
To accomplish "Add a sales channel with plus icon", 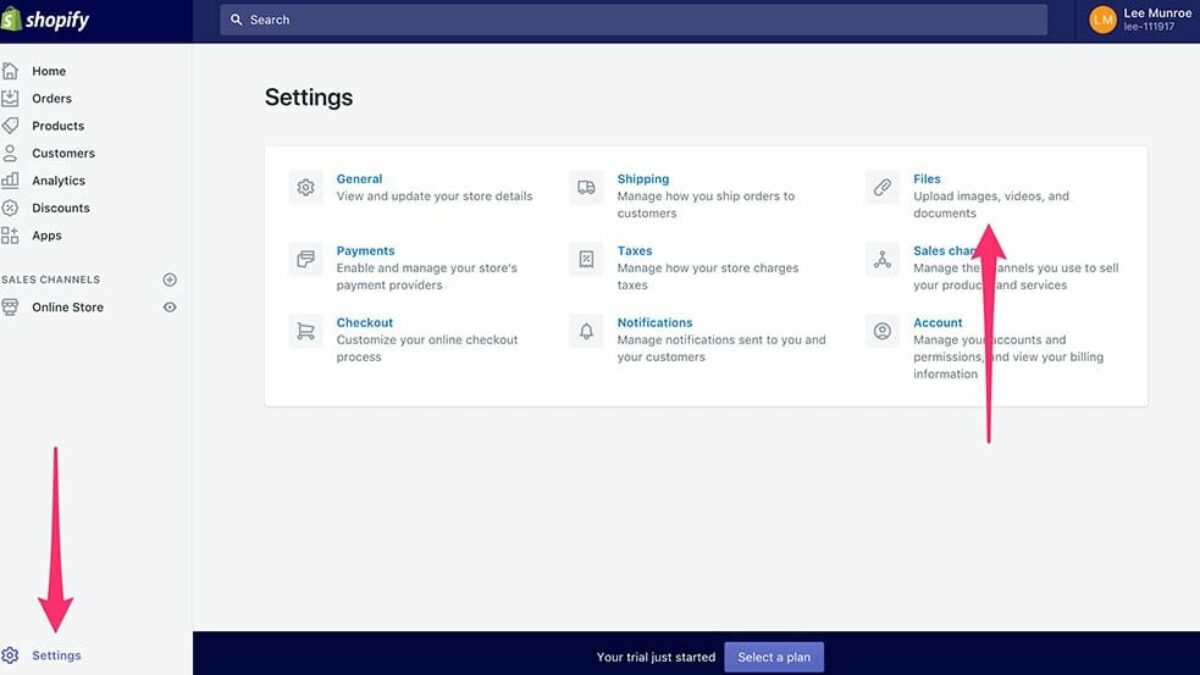I will click(x=170, y=280).
